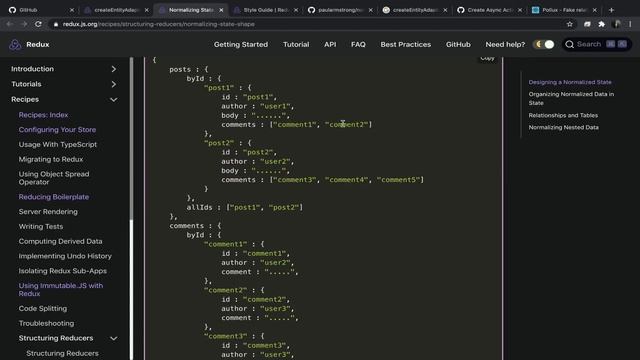Open Implementing Undo History sidebar link

coord(65,256)
